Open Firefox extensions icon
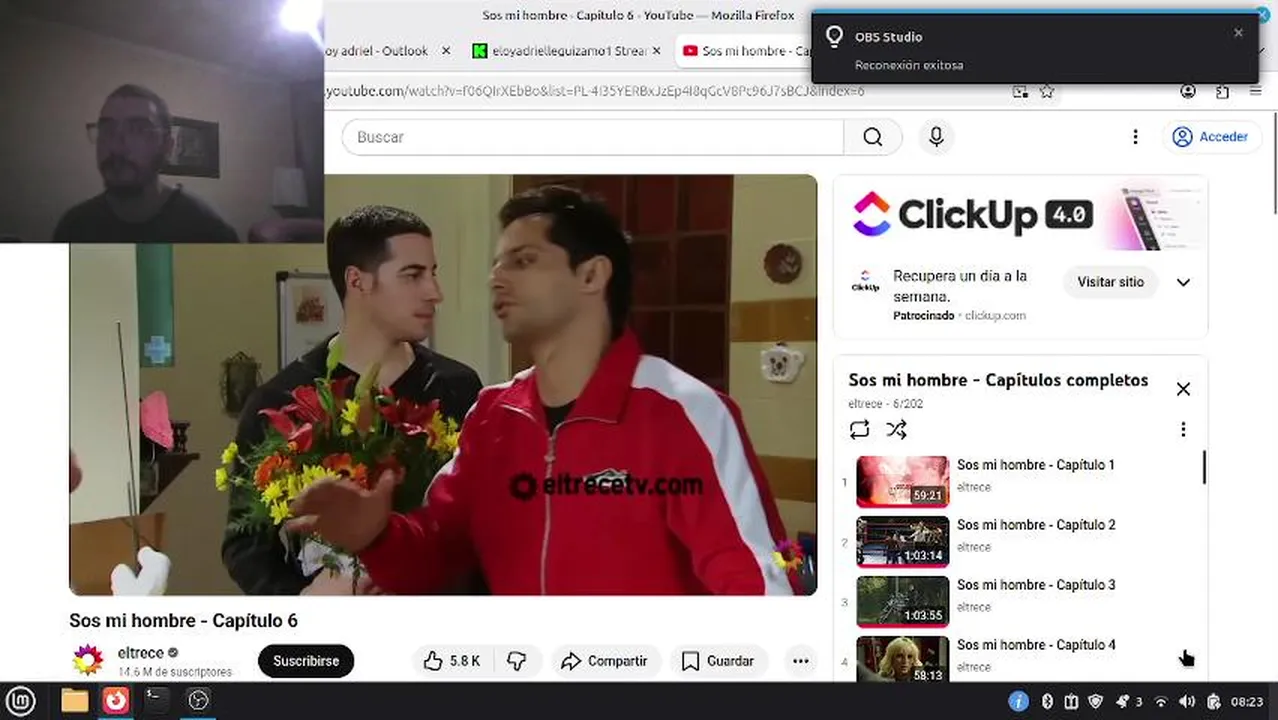 (1222, 91)
